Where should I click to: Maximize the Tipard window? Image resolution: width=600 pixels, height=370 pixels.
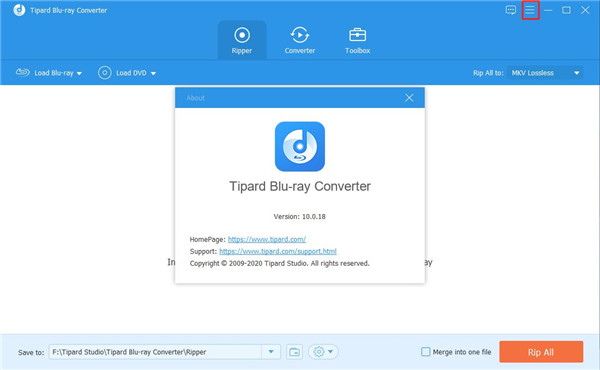coord(566,10)
